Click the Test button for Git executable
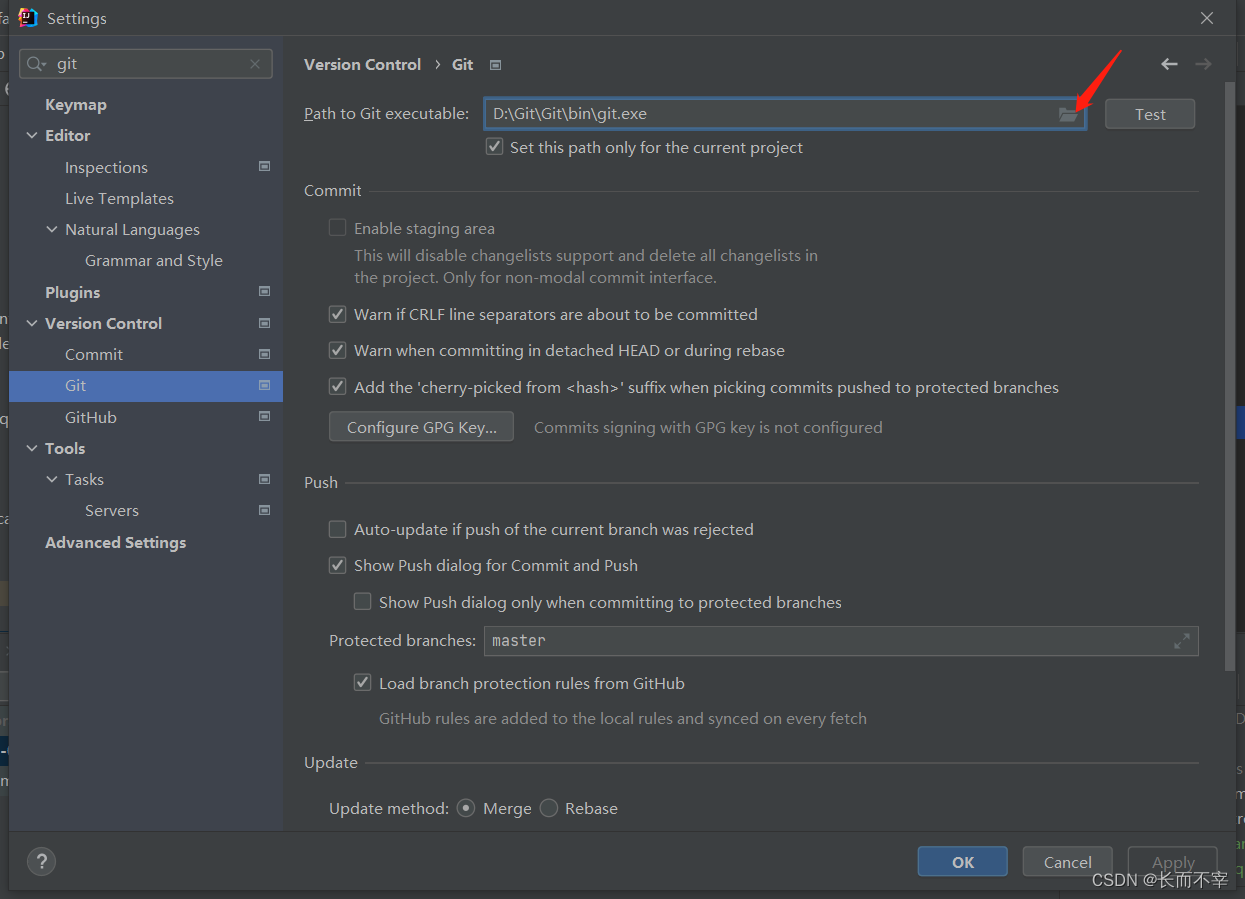This screenshot has height=899, width=1245. tap(1150, 114)
